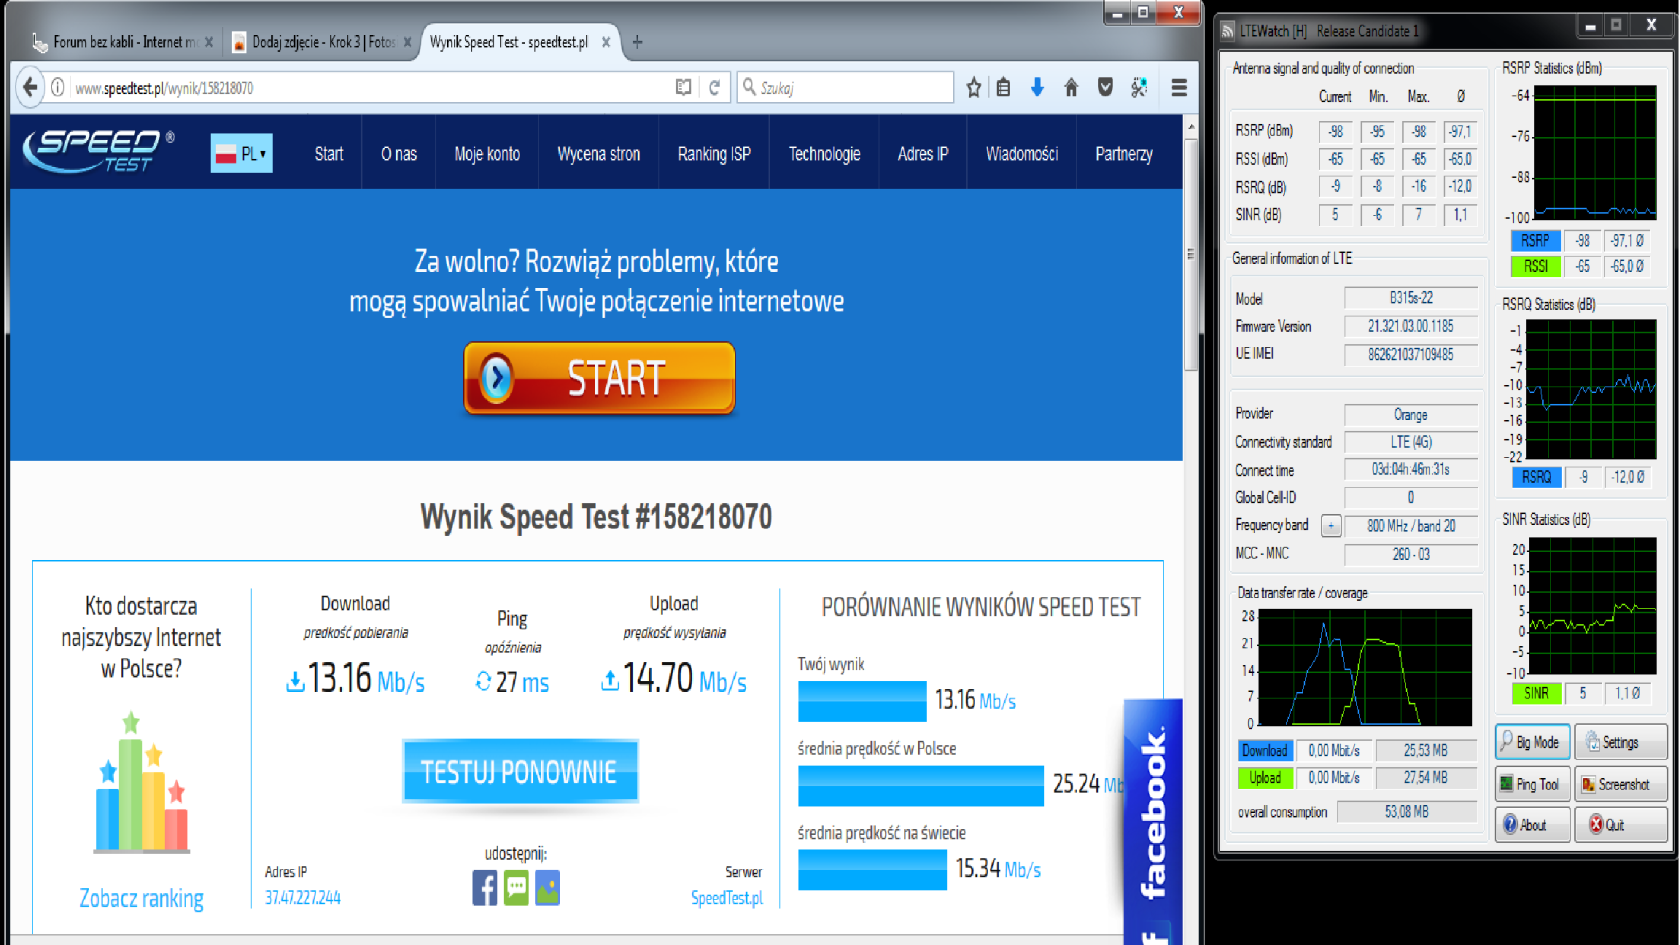Click the Wynik Speed Test heading

[596, 517]
